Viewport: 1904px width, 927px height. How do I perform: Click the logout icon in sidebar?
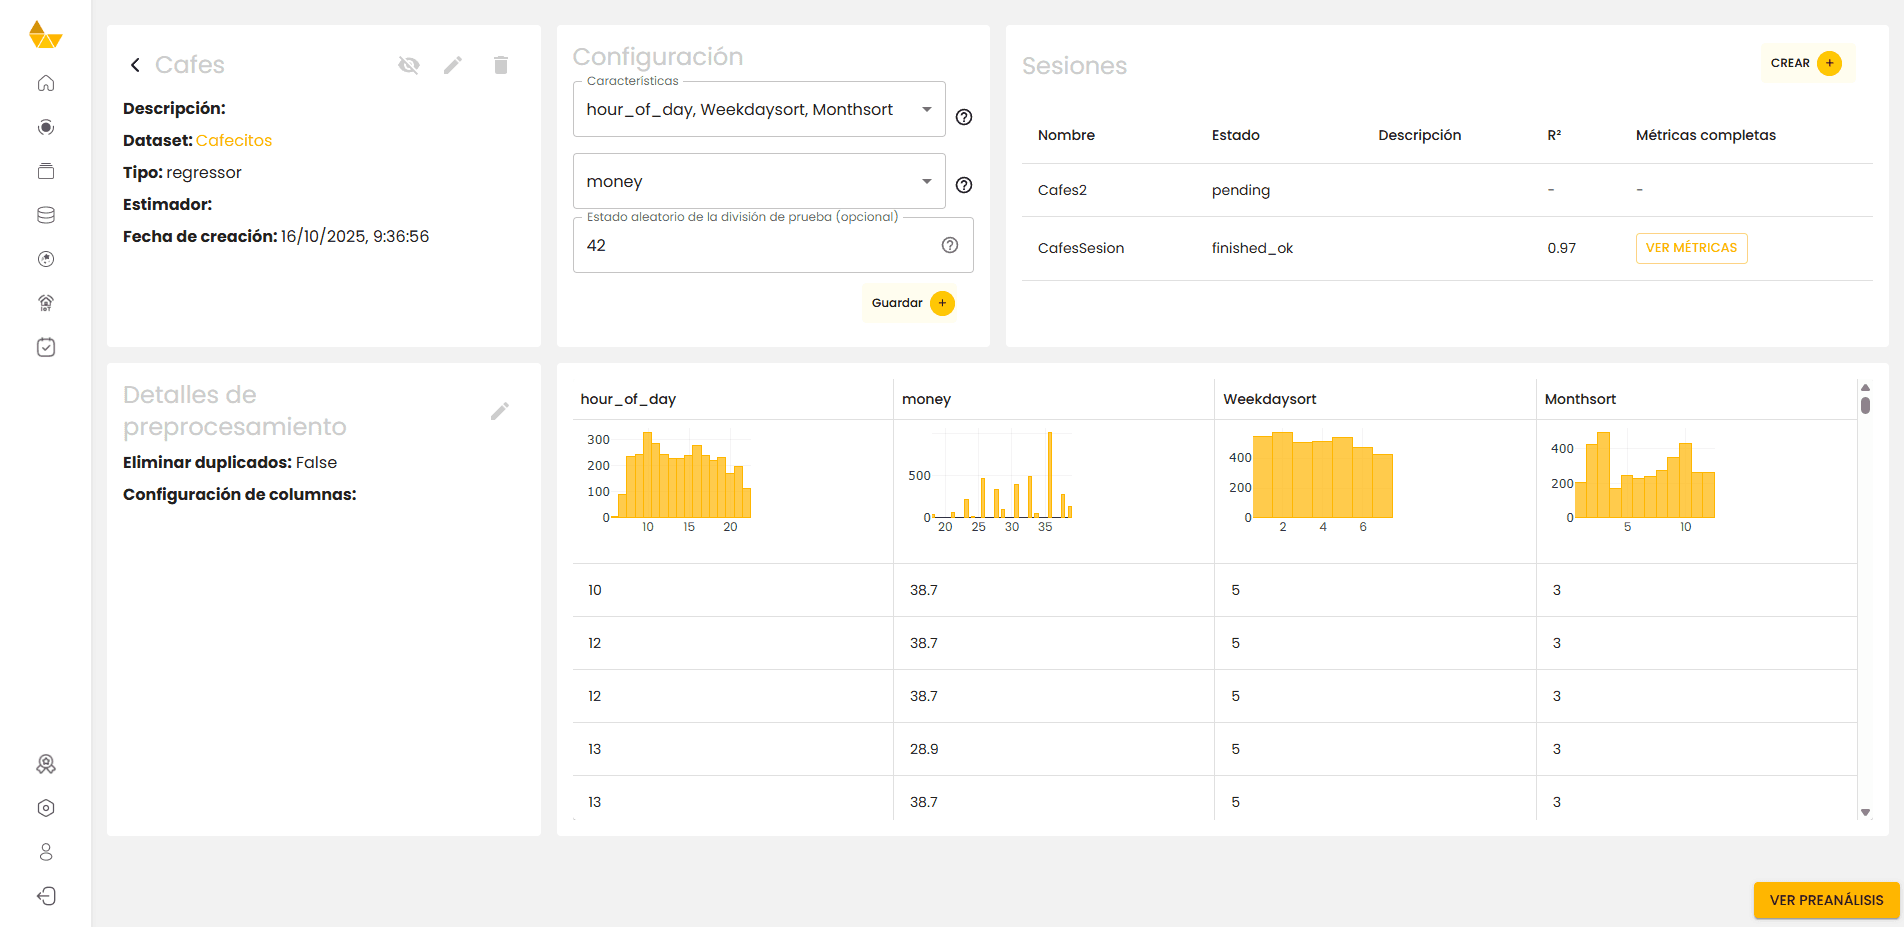pos(46,896)
